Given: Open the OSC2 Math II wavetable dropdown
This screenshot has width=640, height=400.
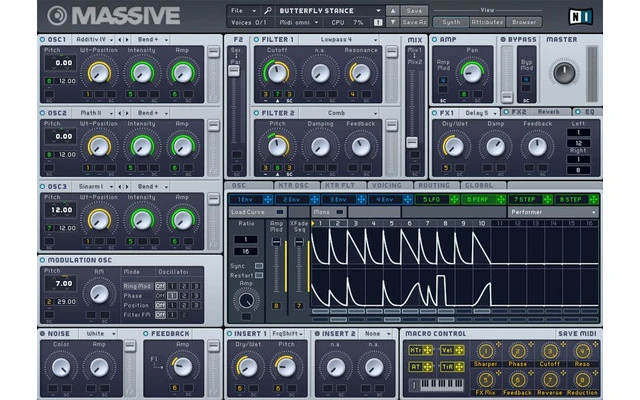Looking at the screenshot, I should click(x=94, y=113).
